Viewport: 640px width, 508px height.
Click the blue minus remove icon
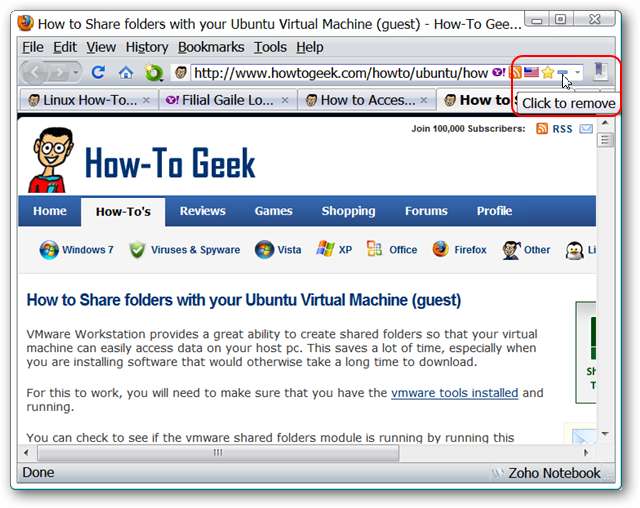pyautogui.click(x=562, y=73)
